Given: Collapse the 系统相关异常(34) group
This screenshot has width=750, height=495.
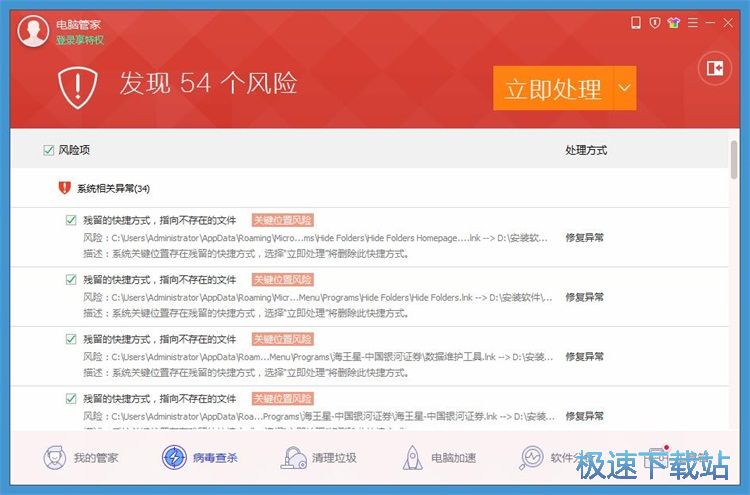Looking at the screenshot, I should 113,188.
